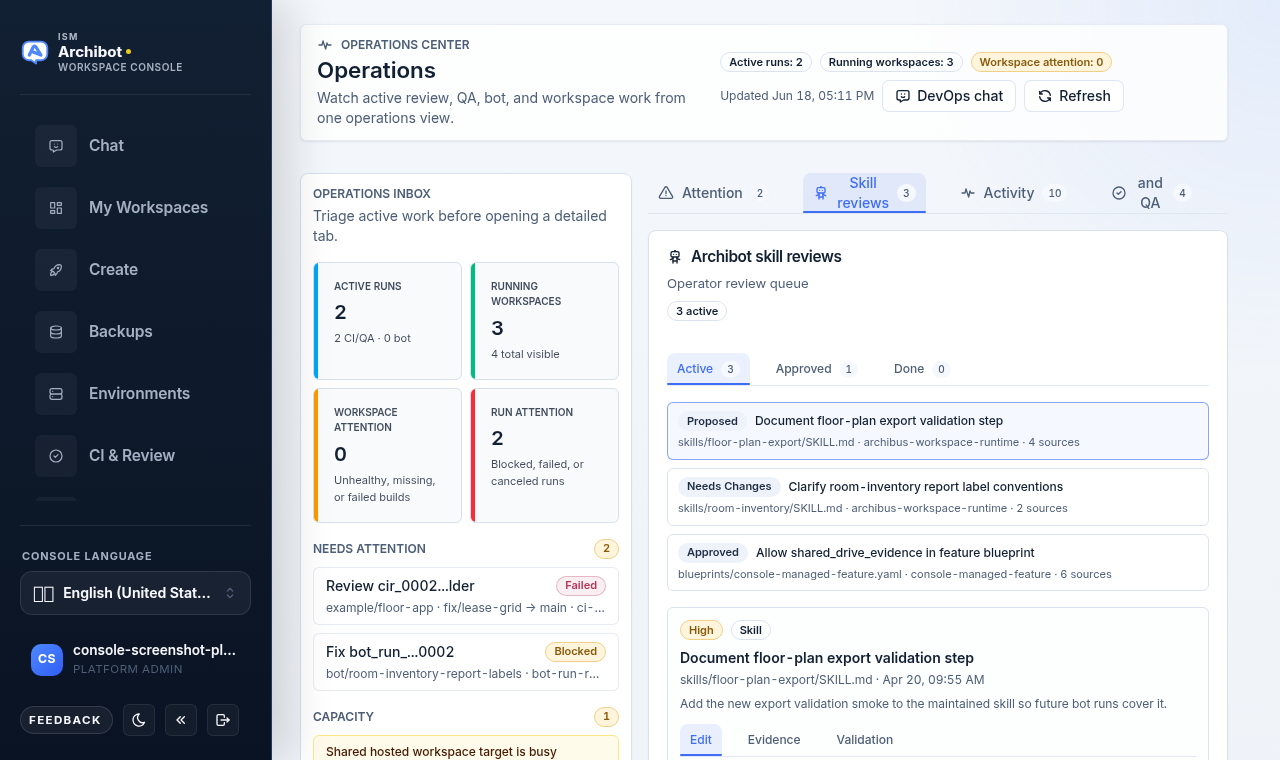The image size is (1280, 760).
Task: Open the Review cir_0002 failed item
Action: click(x=466, y=596)
